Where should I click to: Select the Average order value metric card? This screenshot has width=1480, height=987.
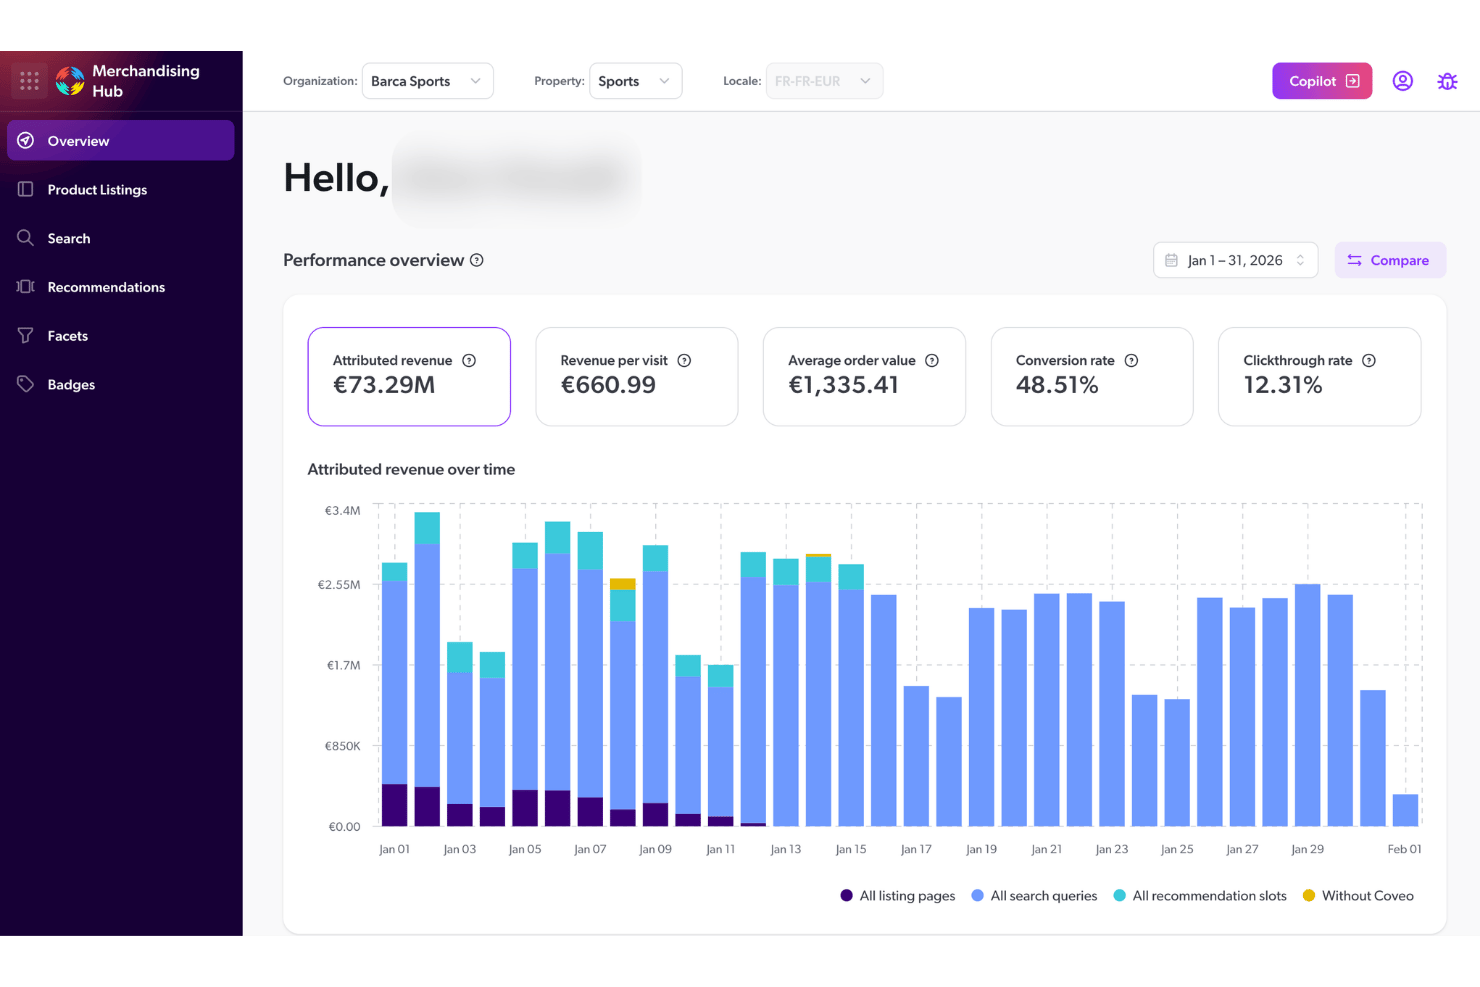pos(864,377)
